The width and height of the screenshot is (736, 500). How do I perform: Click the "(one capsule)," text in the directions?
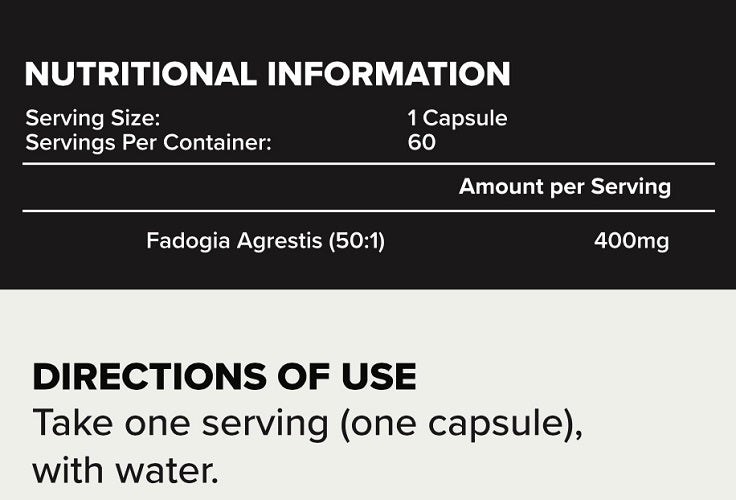tap(462, 425)
